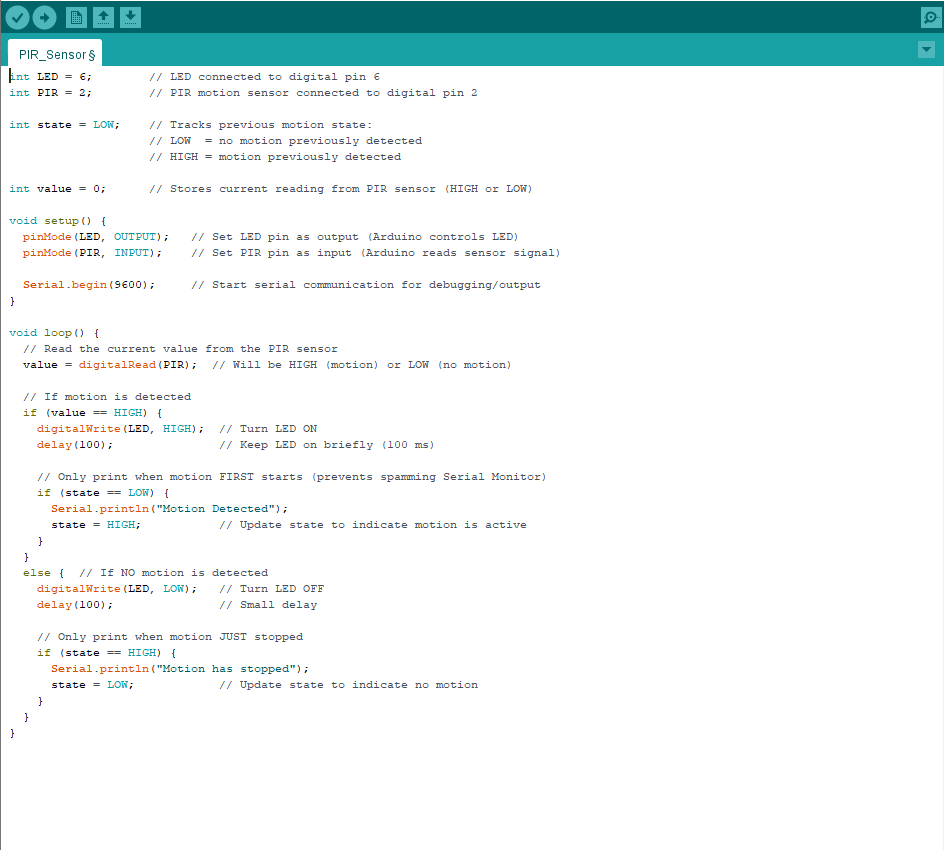Viewport: 944px width, 850px height.
Task: Click the "// Small delay" comment
Action: pyautogui.click(x=268, y=605)
